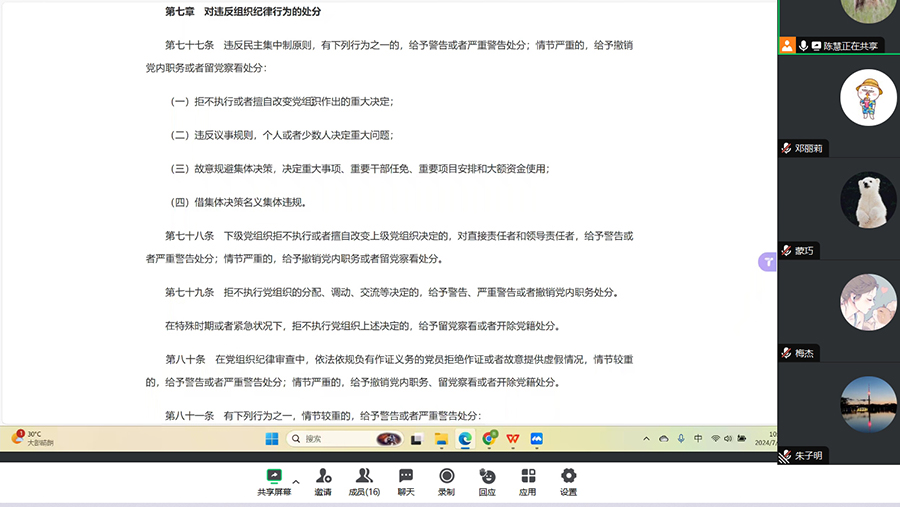Click the Windows Start button
Image resolution: width=900 pixels, height=507 pixels.
272,439
